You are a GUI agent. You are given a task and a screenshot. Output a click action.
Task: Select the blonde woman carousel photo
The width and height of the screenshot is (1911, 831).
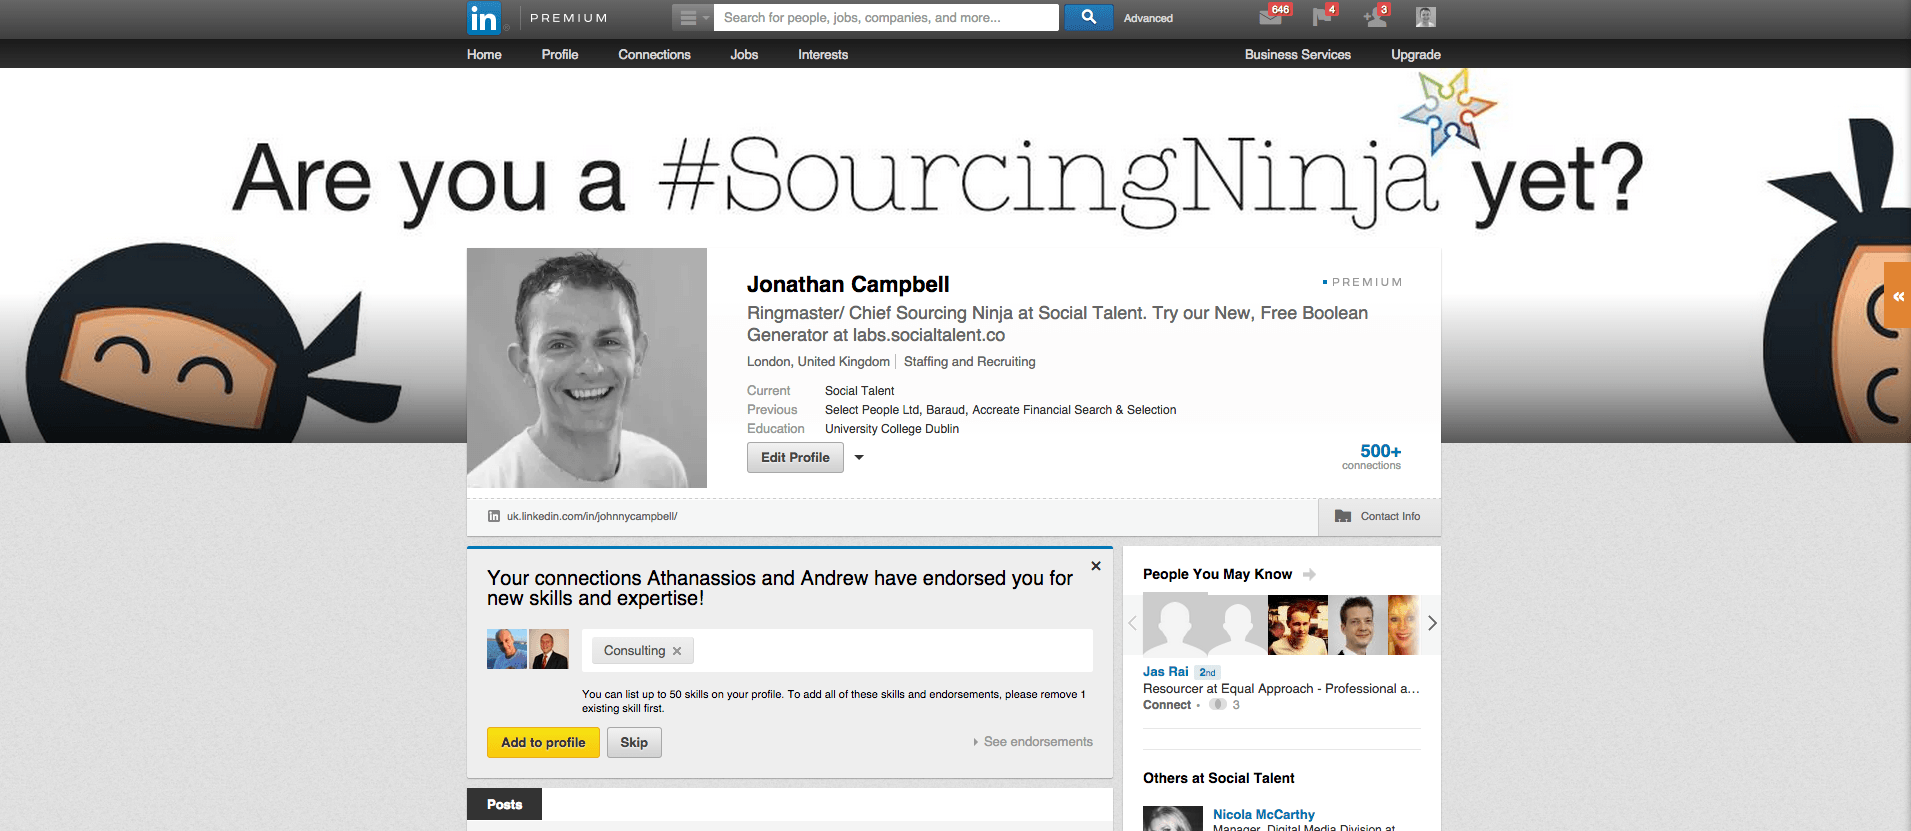click(1403, 624)
